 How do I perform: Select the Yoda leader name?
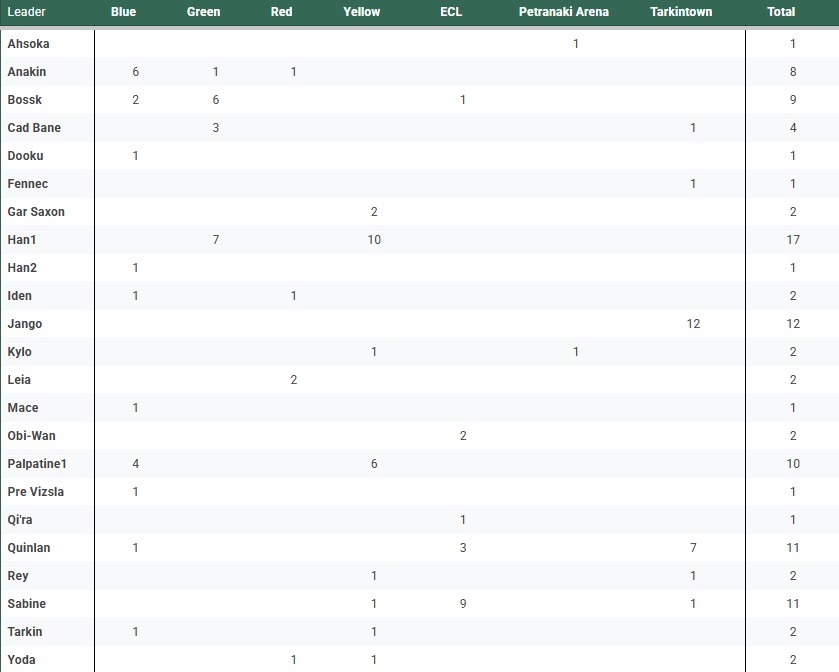21,660
